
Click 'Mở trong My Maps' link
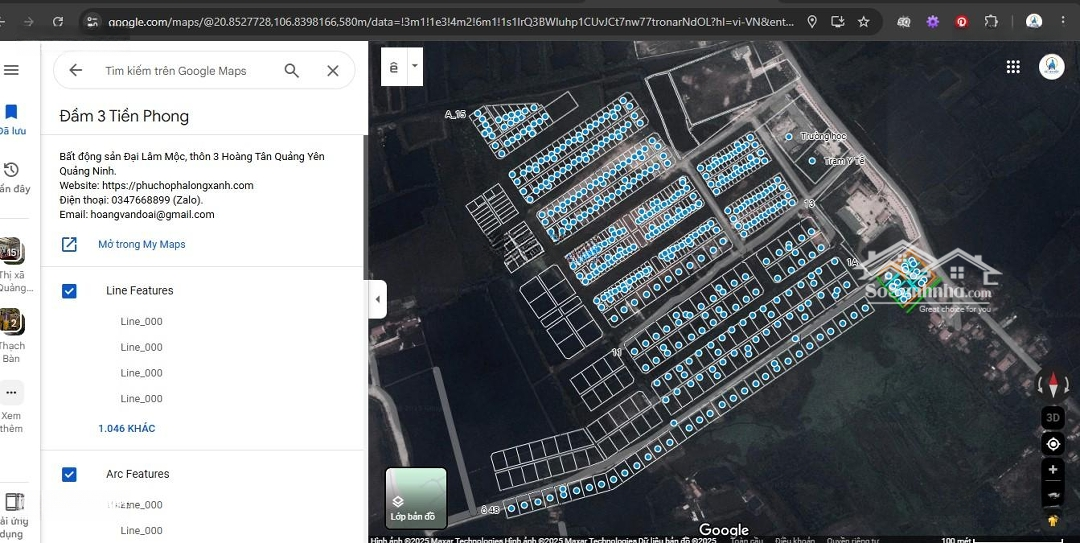click(141, 244)
